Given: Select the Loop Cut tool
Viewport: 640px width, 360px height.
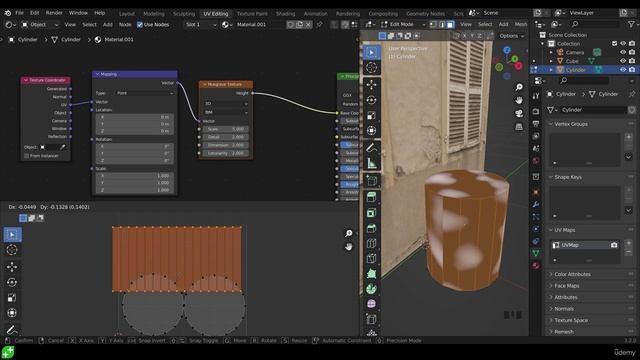Looking at the screenshot, I should (x=371, y=243).
